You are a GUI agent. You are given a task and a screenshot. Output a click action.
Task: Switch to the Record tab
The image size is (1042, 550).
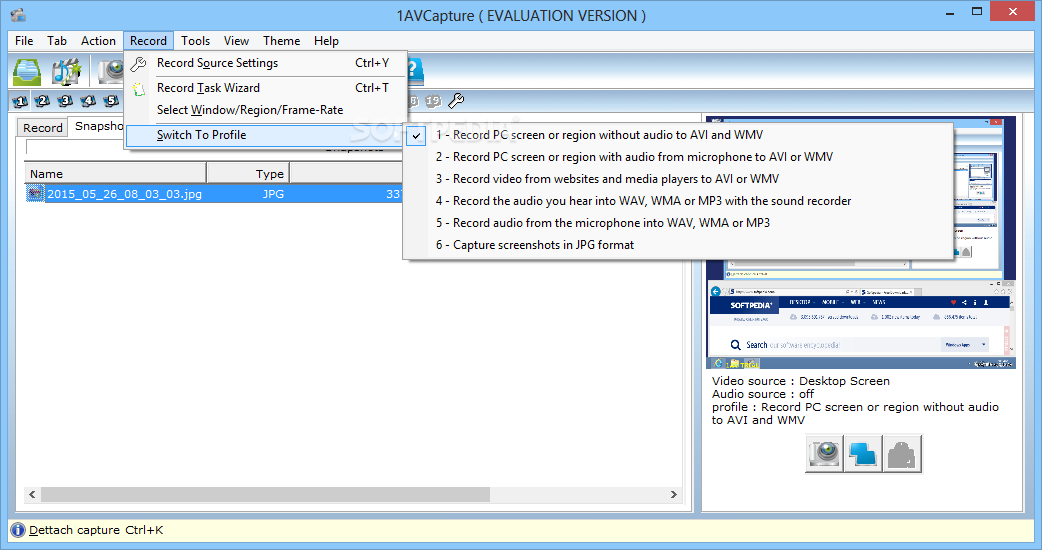coord(43,128)
